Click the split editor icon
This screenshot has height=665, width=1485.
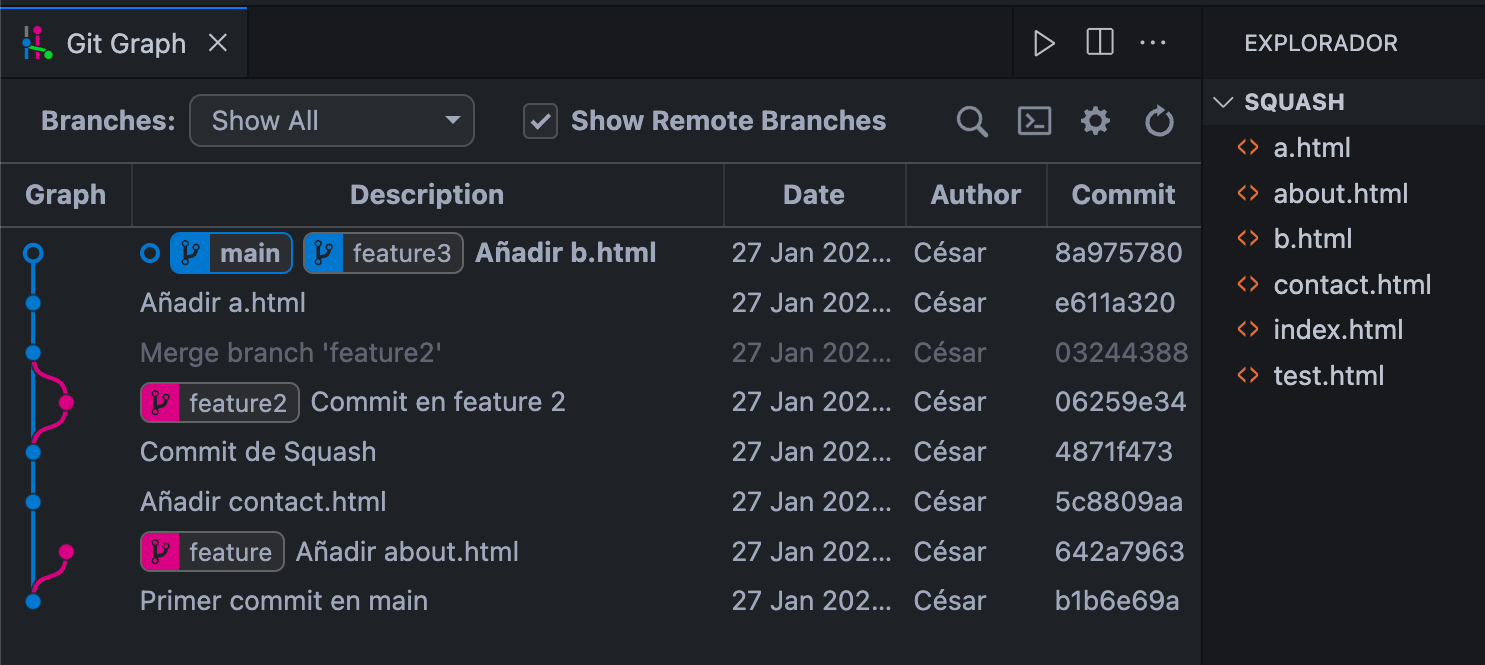pyautogui.click(x=1100, y=43)
